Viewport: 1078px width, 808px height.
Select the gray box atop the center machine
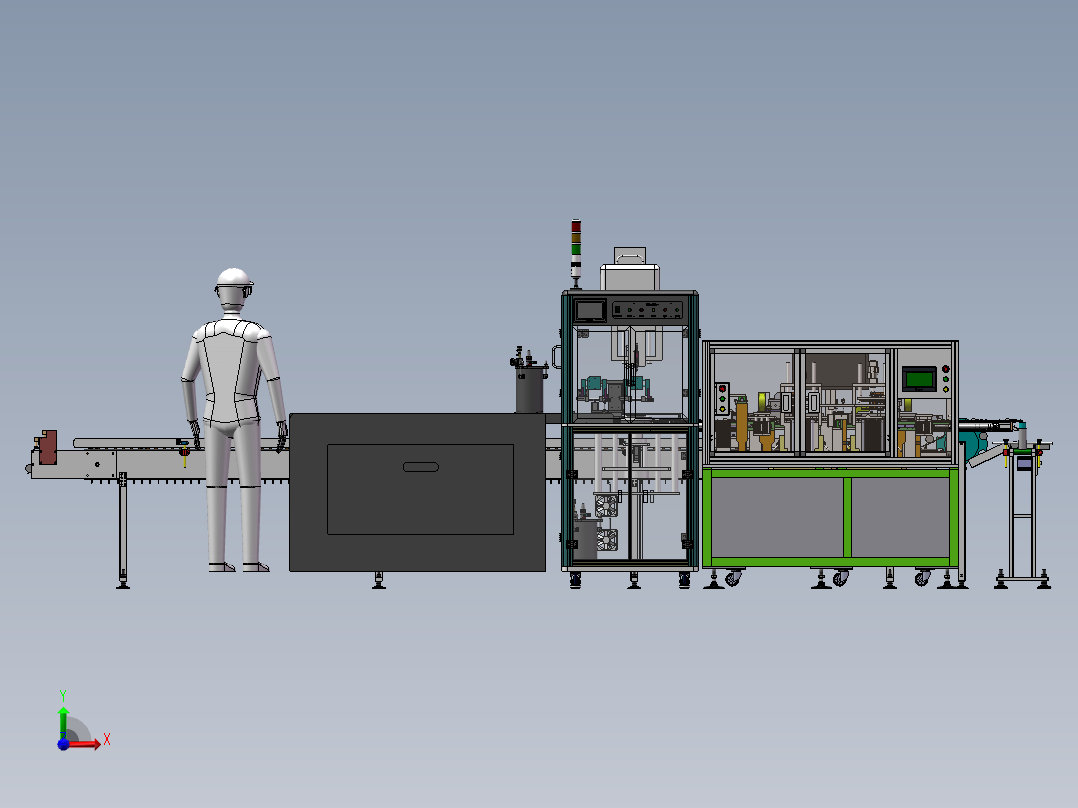[630, 276]
